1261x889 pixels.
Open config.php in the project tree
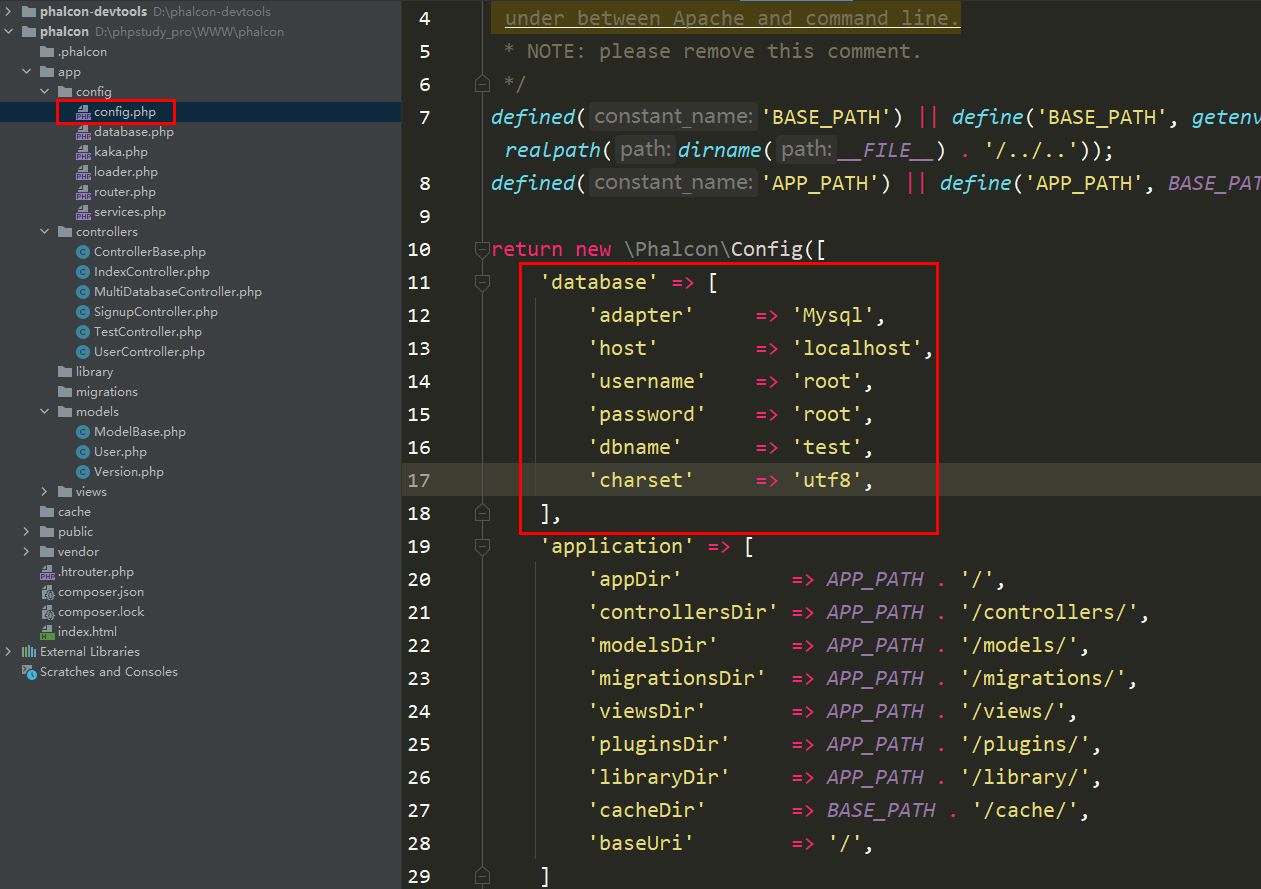tap(124, 112)
